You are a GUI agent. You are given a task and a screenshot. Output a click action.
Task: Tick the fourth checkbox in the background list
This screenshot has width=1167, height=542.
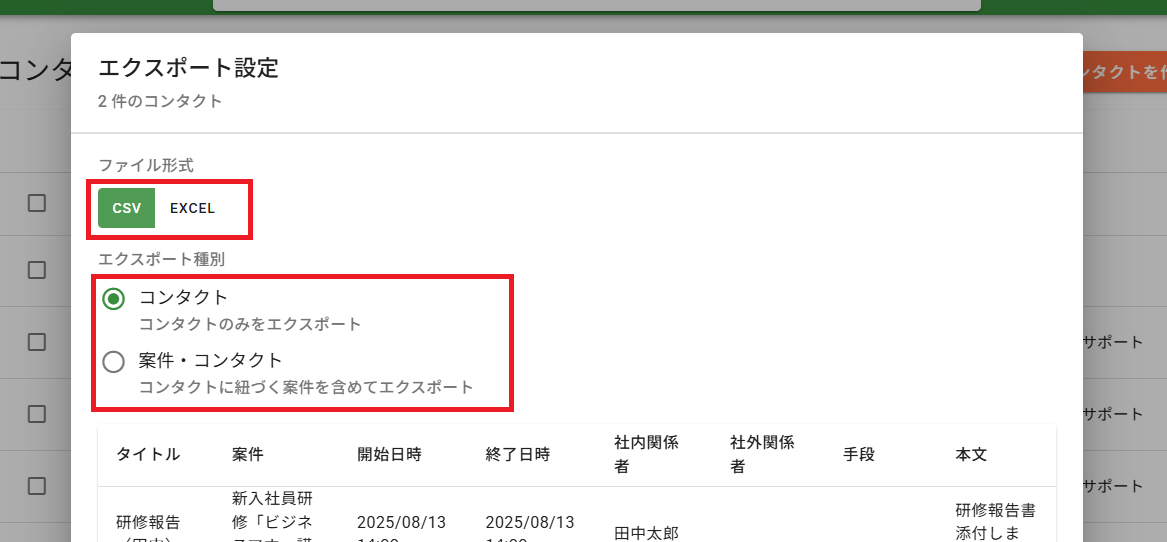(37, 414)
